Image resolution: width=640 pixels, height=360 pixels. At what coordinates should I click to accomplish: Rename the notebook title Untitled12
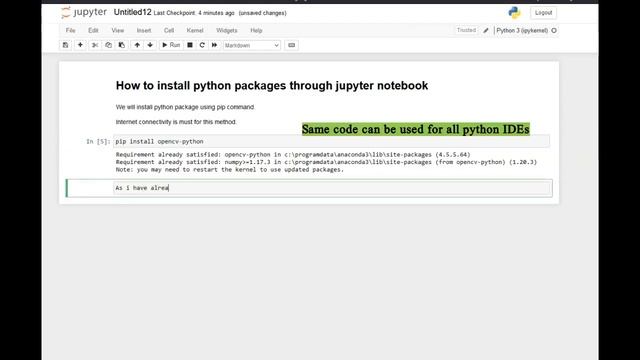pyautogui.click(x=133, y=13)
